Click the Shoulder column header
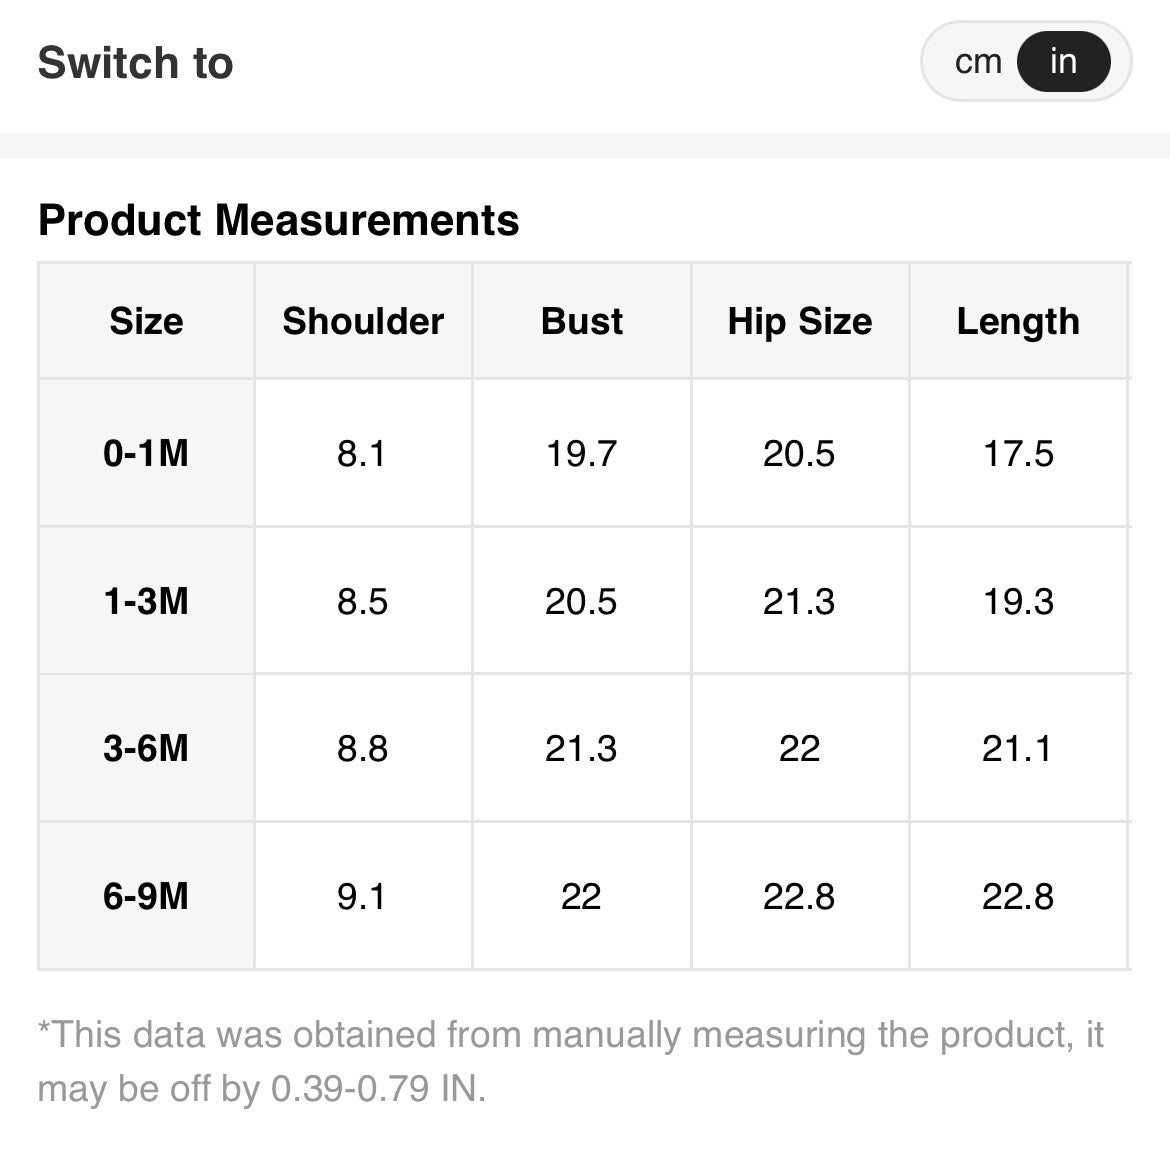The image size is (1170, 1153). pyautogui.click(x=363, y=321)
